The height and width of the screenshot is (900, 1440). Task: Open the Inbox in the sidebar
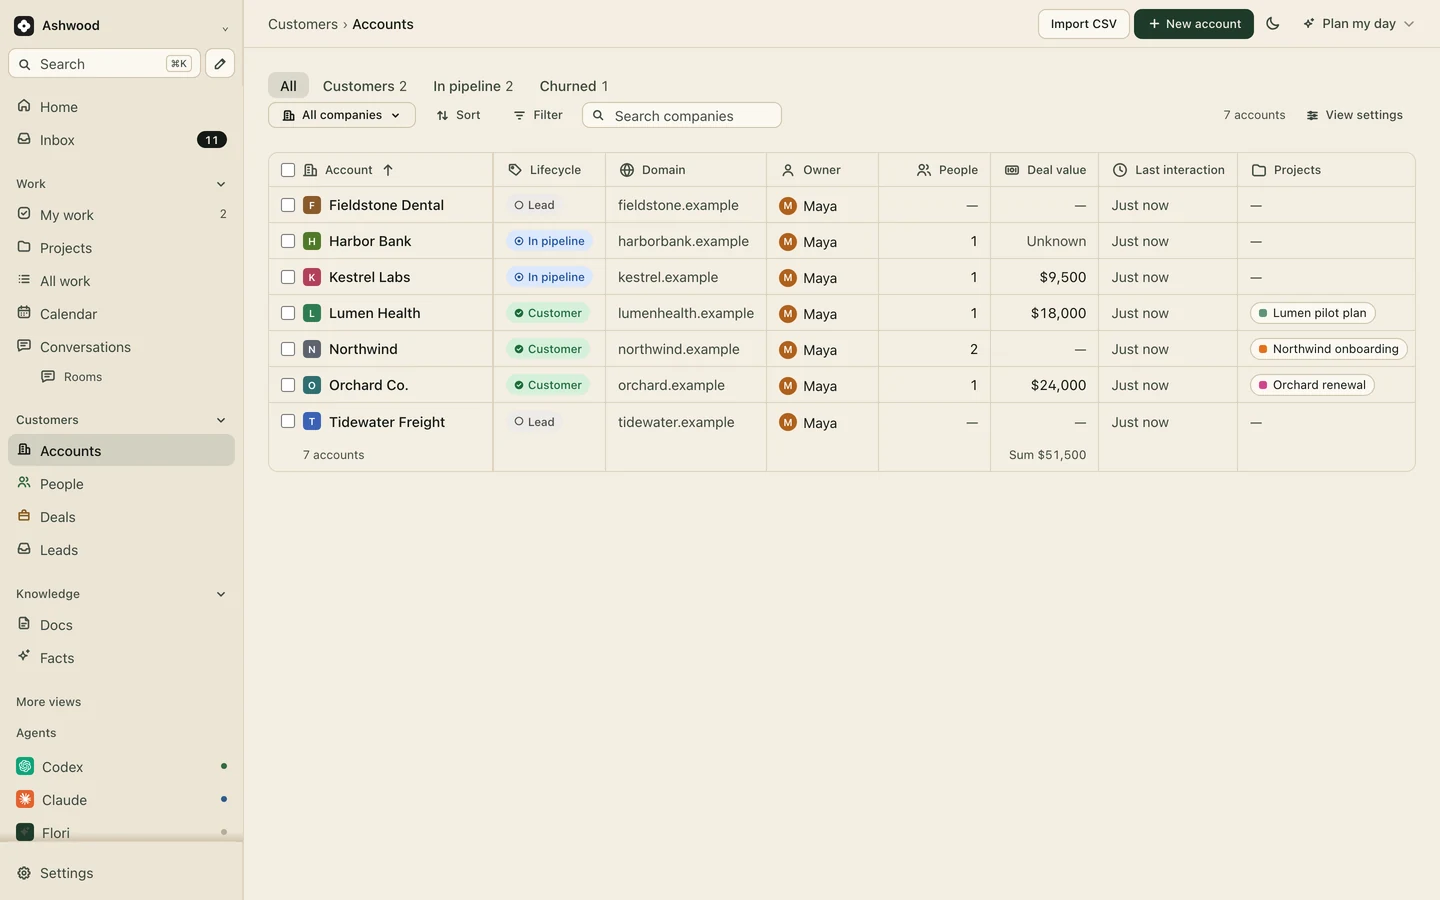pyautogui.click(x=121, y=140)
